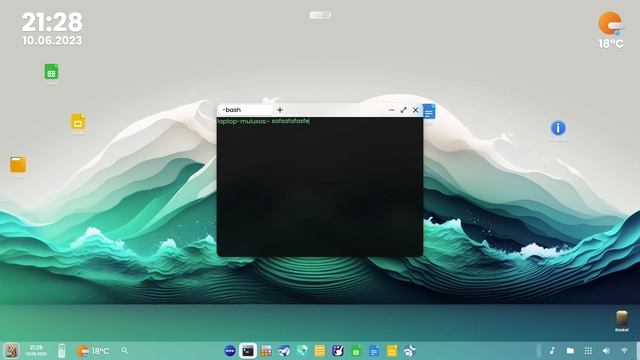Open the purple guitar music dock icon
Viewport: 640px width, 360px height.
point(338,351)
